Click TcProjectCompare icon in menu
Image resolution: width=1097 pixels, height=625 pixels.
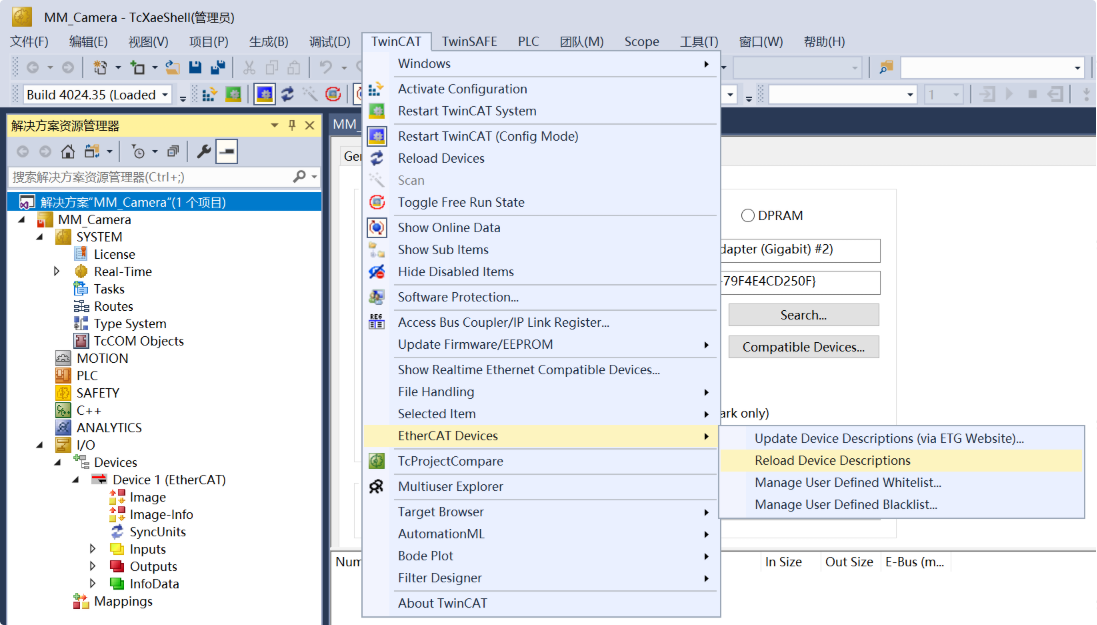(x=376, y=461)
